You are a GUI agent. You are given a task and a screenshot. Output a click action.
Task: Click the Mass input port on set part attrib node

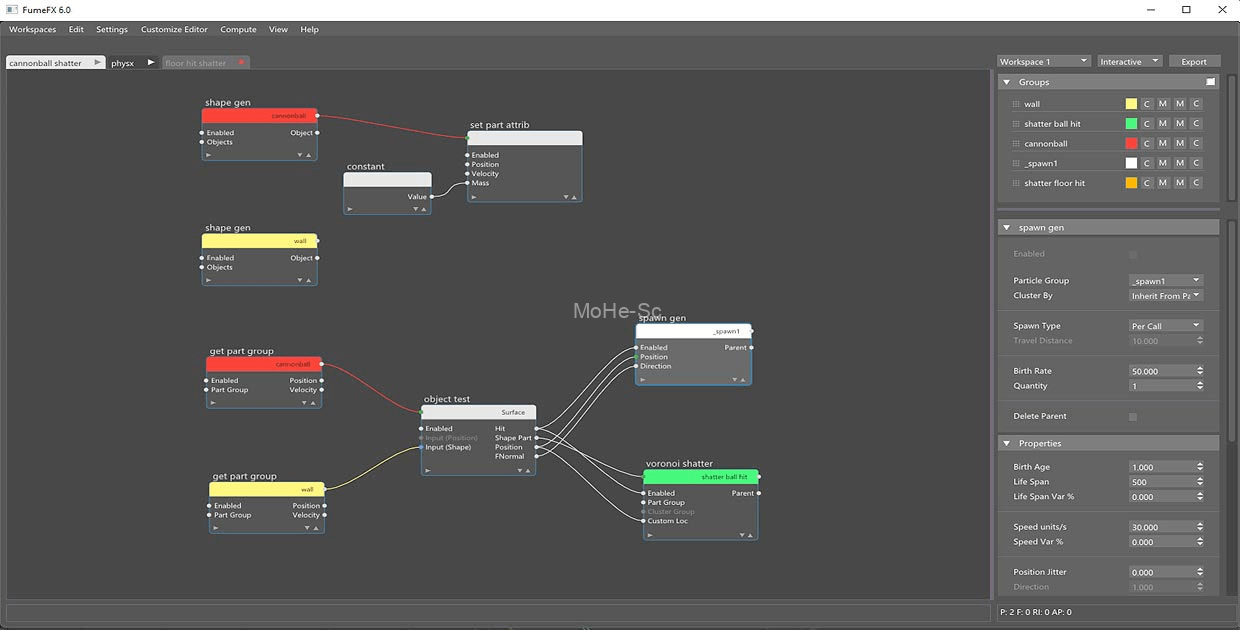point(467,183)
